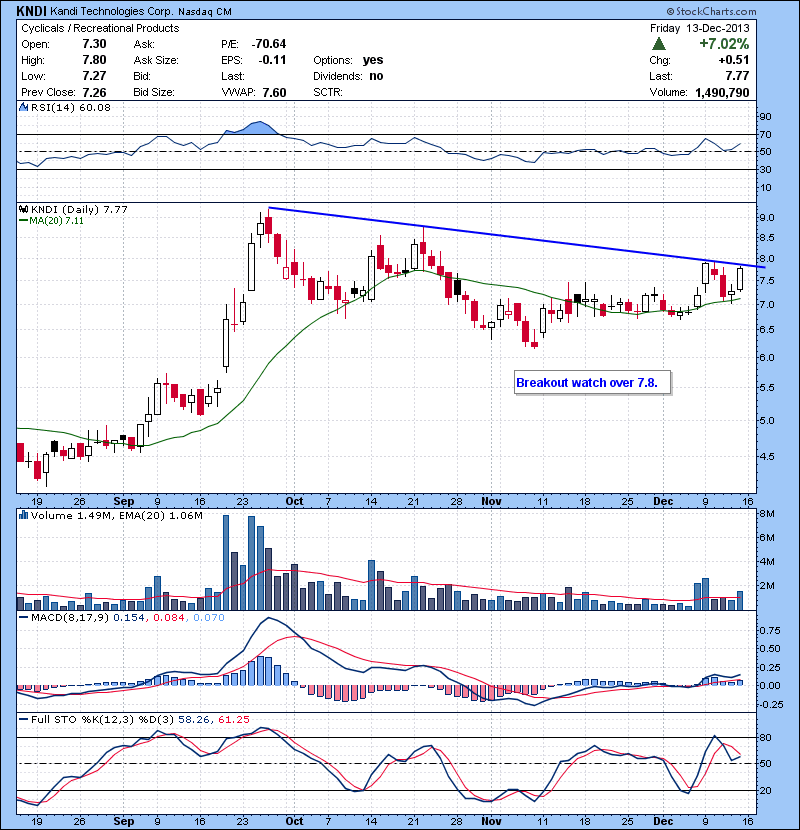800x830 pixels.
Task: Click the Nov label on price chart axis
Action: (x=491, y=501)
